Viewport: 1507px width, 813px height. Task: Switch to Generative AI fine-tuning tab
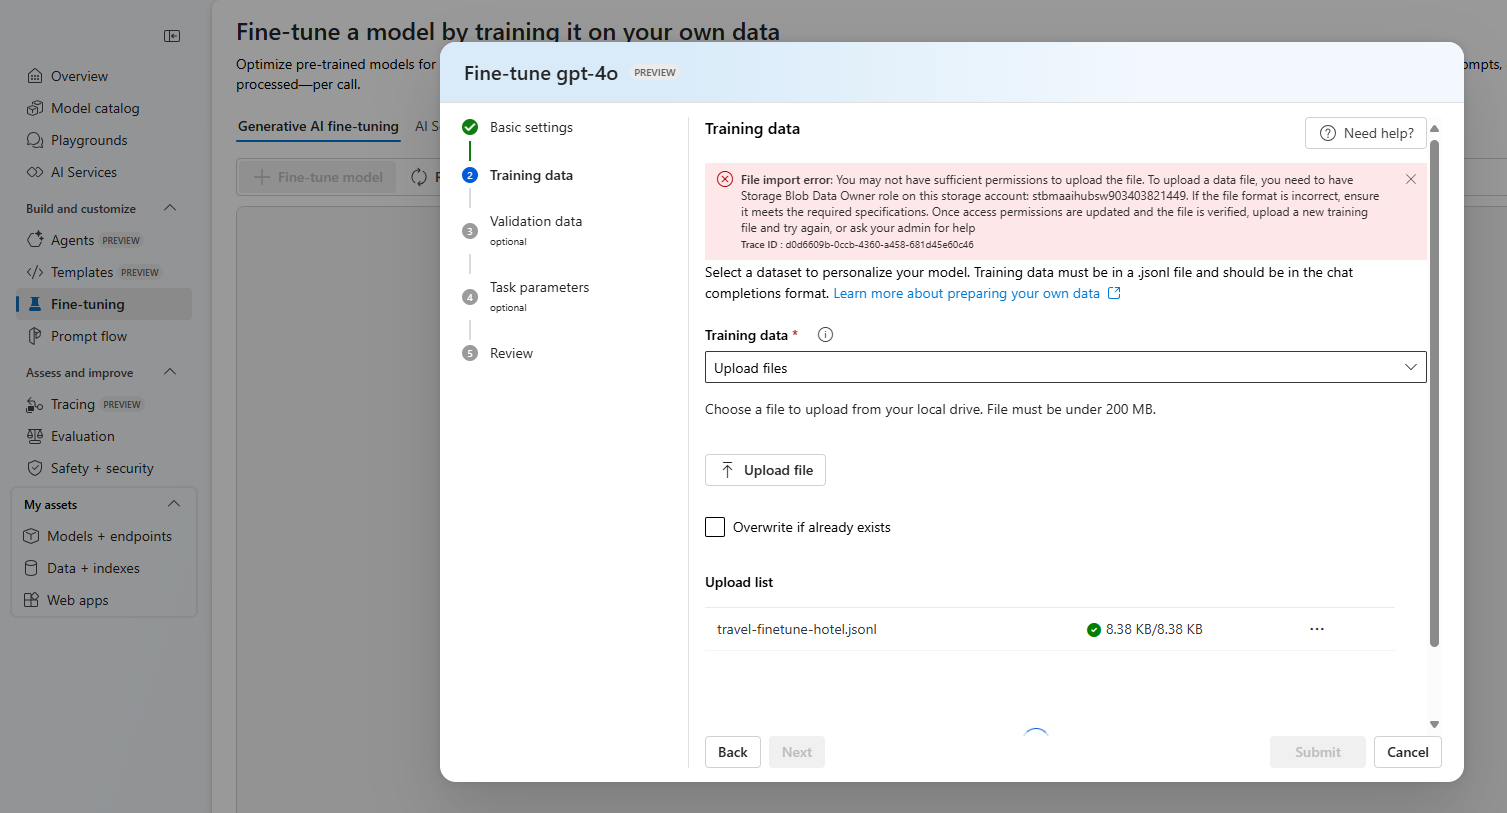(318, 126)
